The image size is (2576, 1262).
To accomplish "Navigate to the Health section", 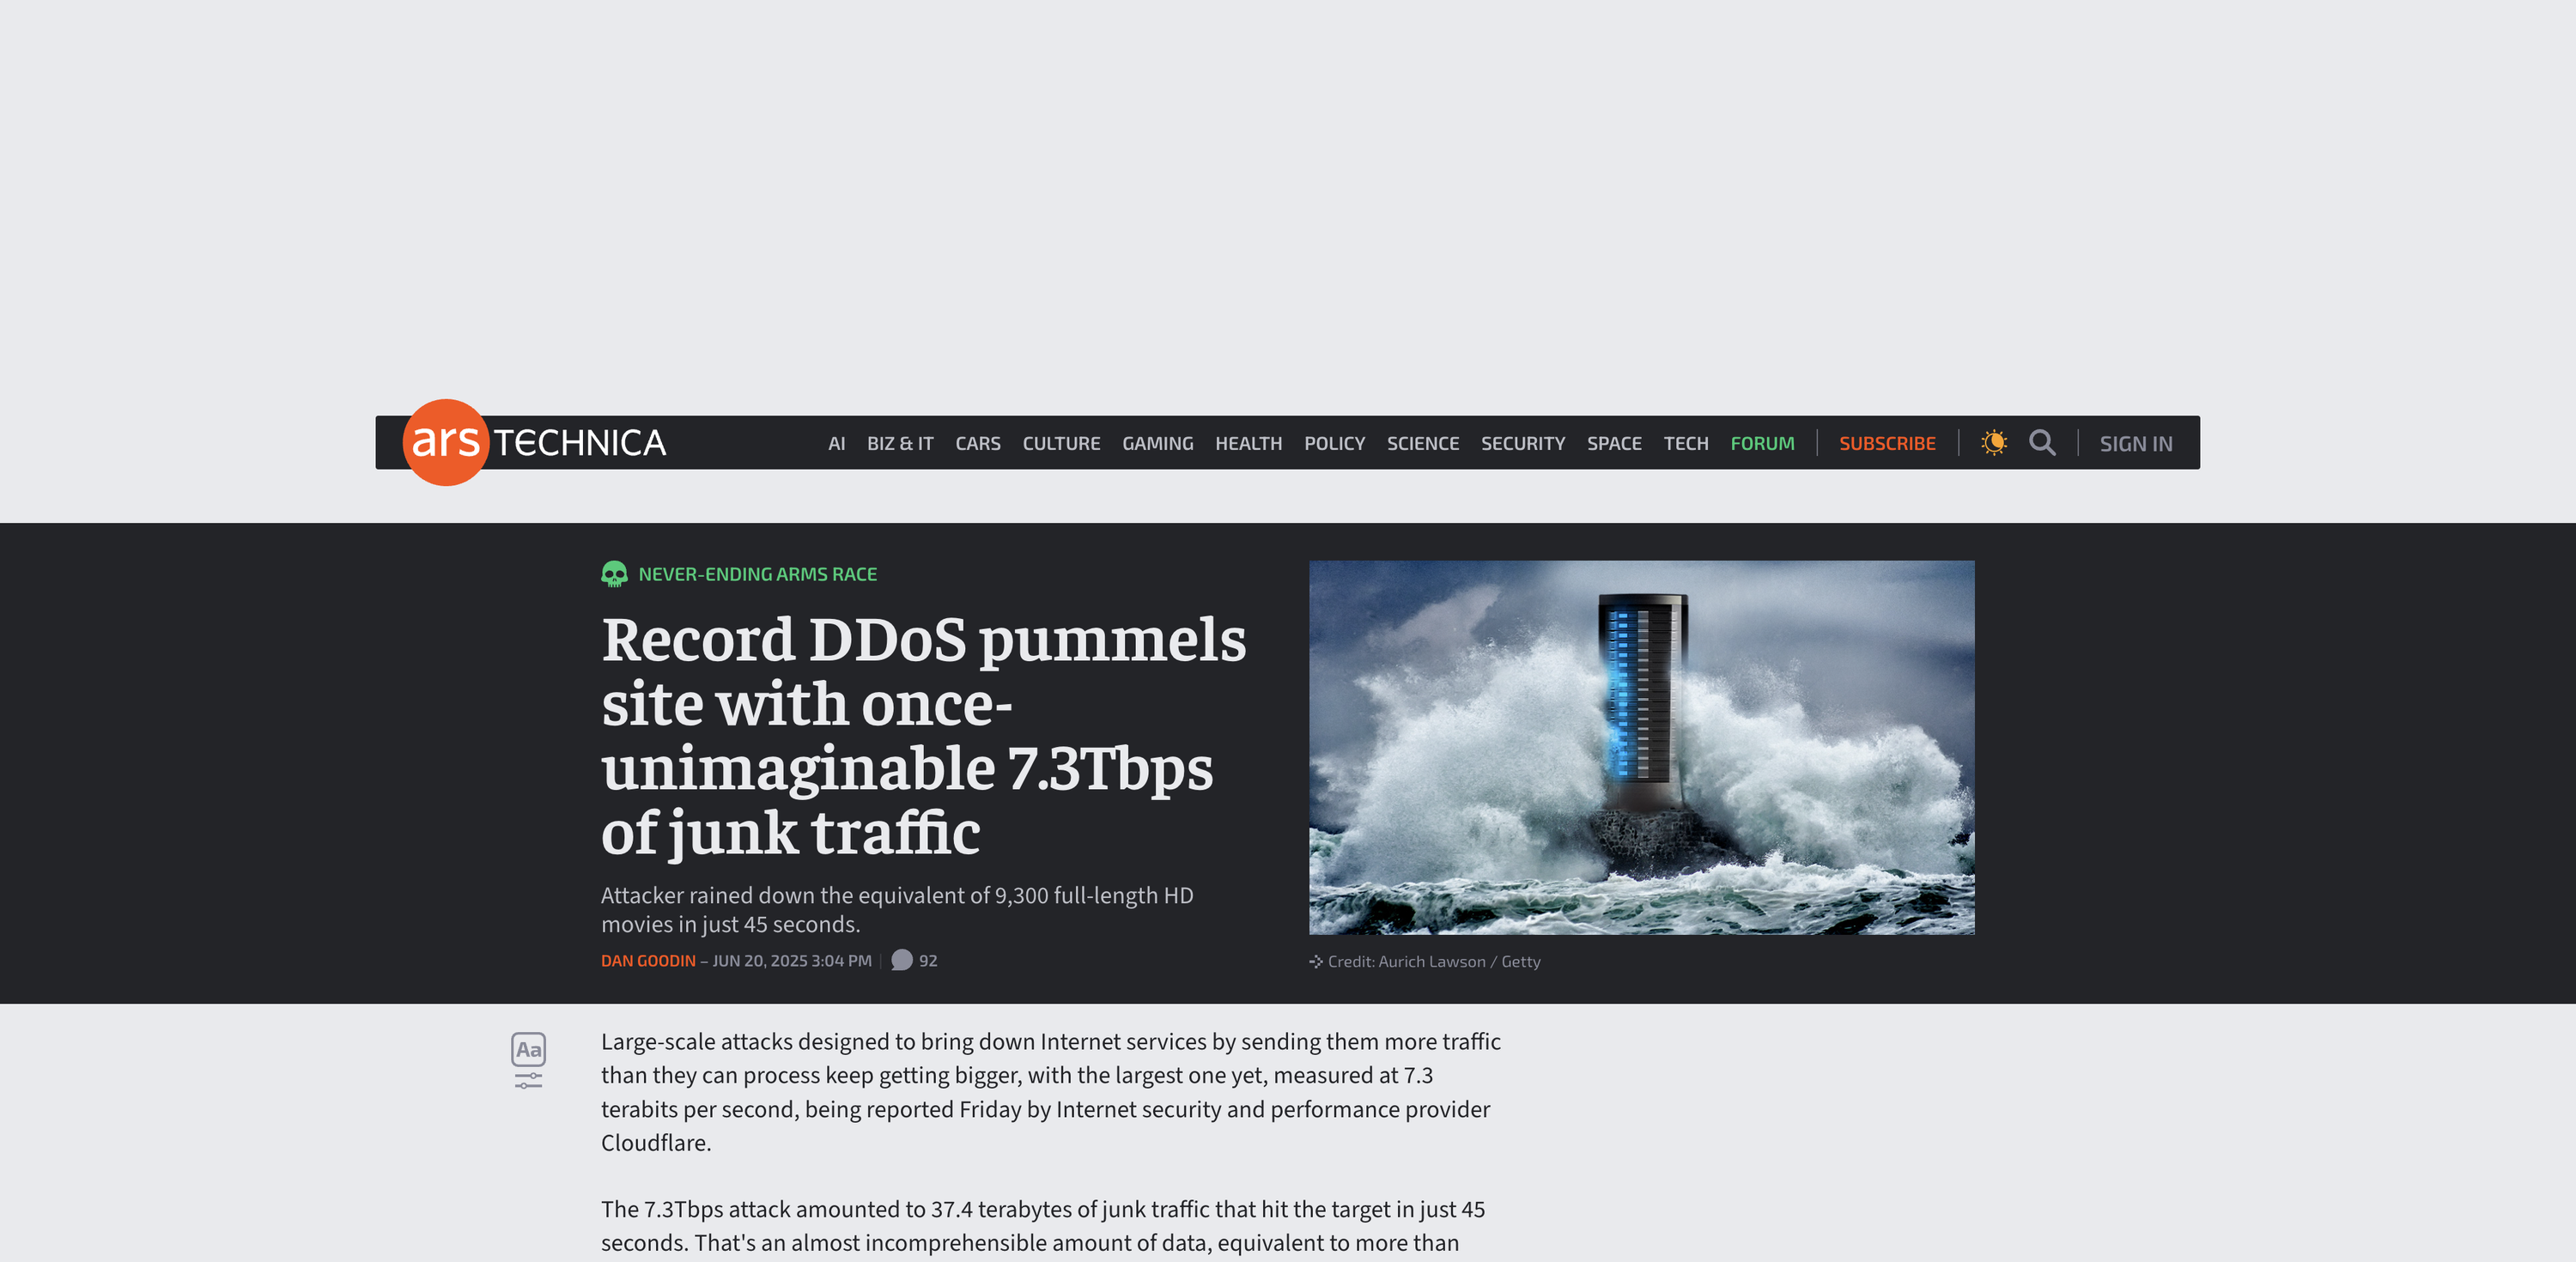I will (1248, 443).
